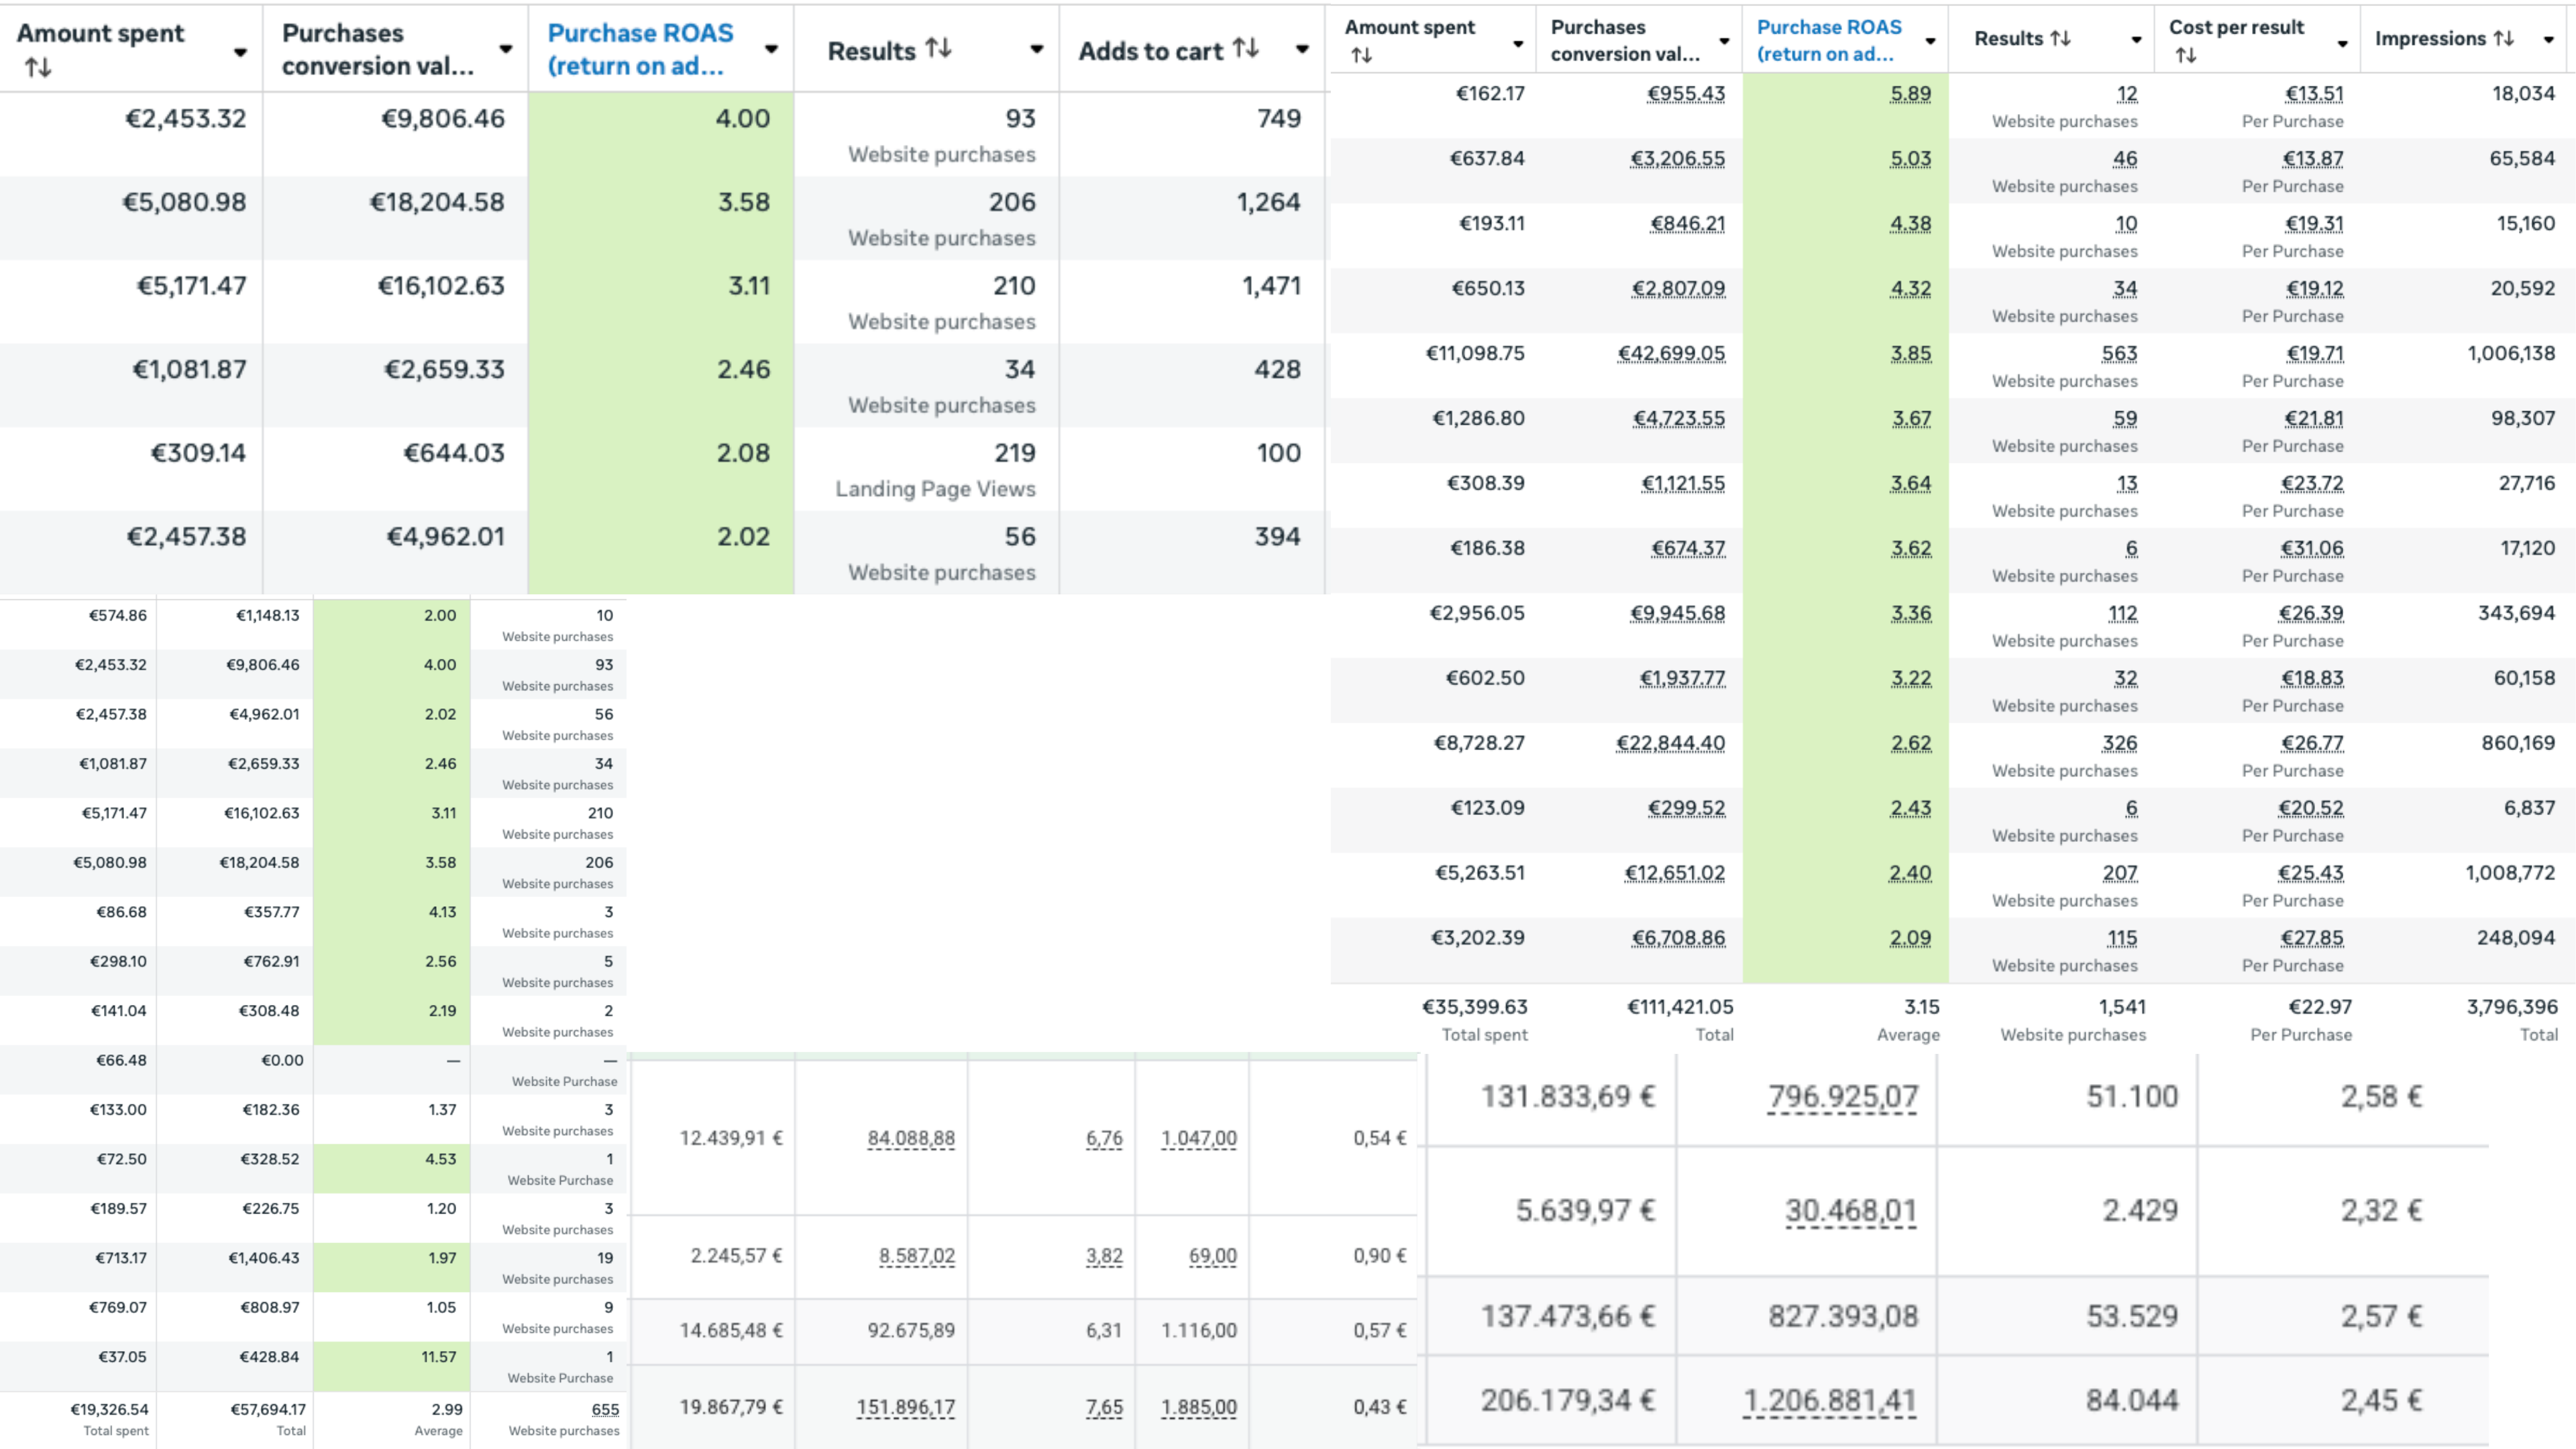Image resolution: width=2576 pixels, height=1449 pixels.
Task: Select the Purchase ROAS header in right table
Action: [1829, 40]
